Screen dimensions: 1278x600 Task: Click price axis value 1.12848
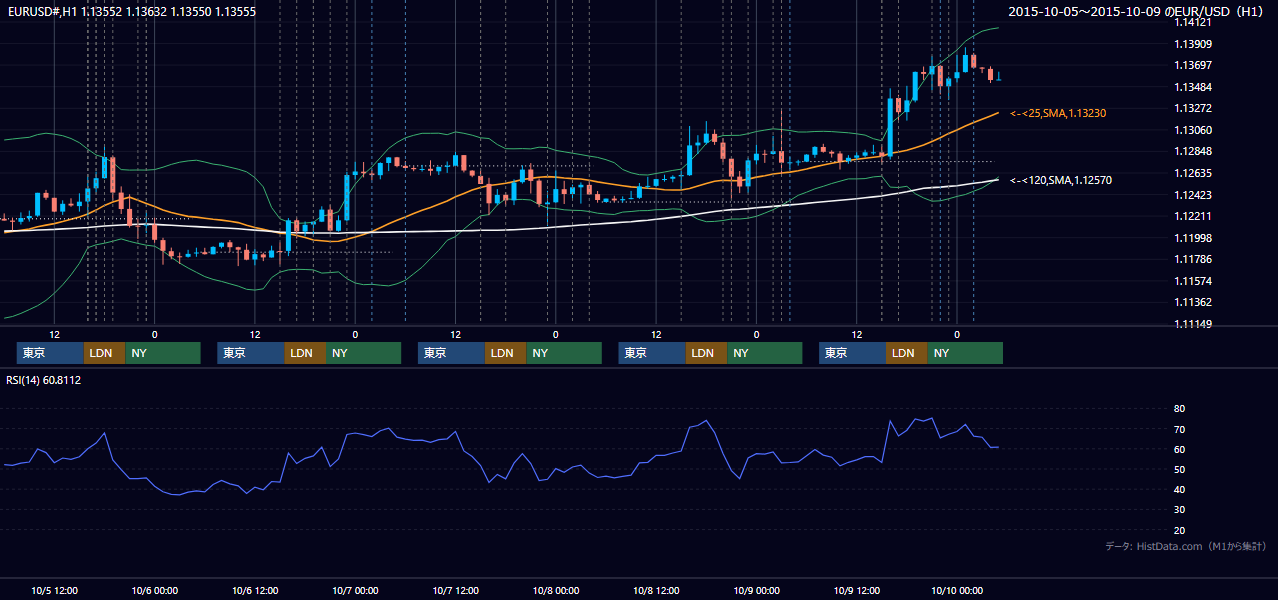[x=1193, y=151]
